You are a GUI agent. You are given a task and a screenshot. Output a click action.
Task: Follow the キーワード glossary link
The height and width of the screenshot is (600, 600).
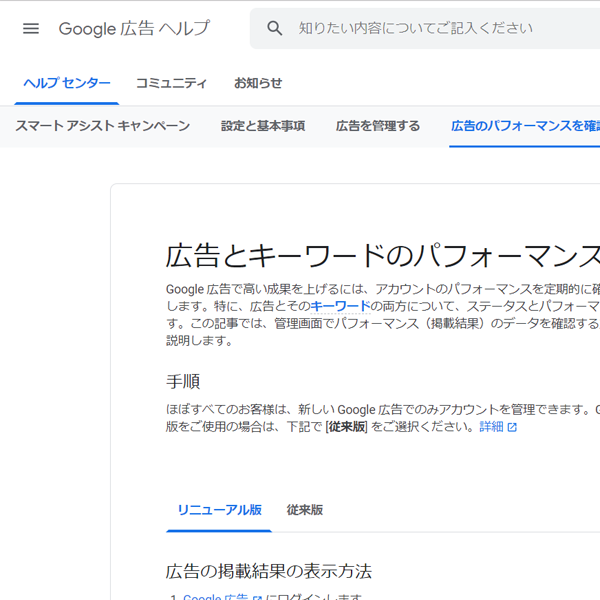click(340, 306)
